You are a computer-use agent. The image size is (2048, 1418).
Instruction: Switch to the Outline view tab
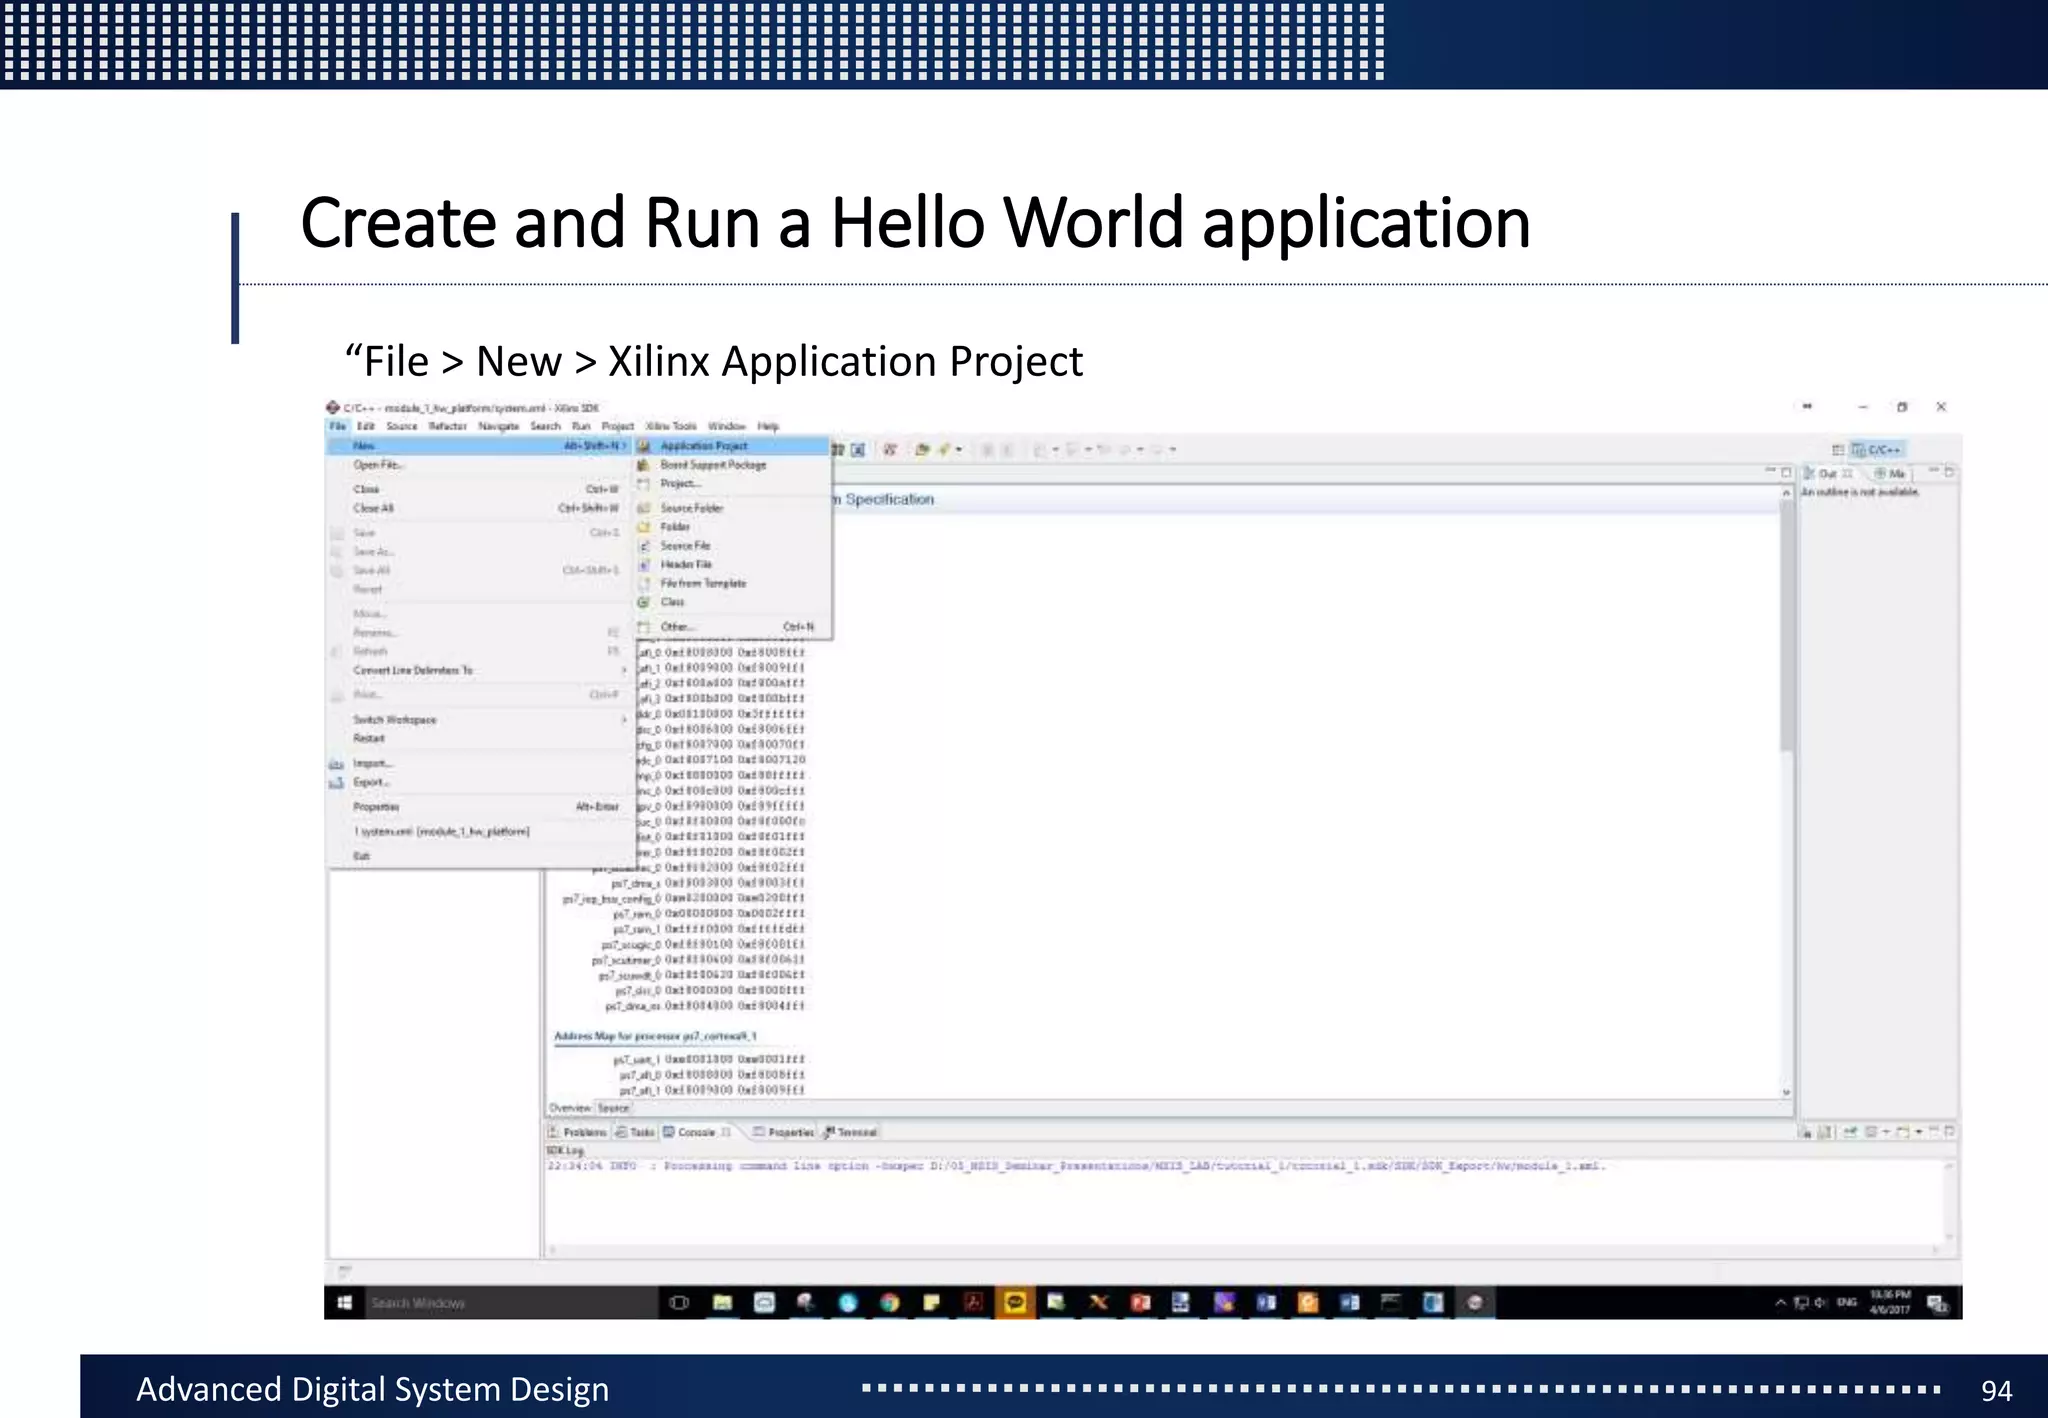coord(1829,474)
